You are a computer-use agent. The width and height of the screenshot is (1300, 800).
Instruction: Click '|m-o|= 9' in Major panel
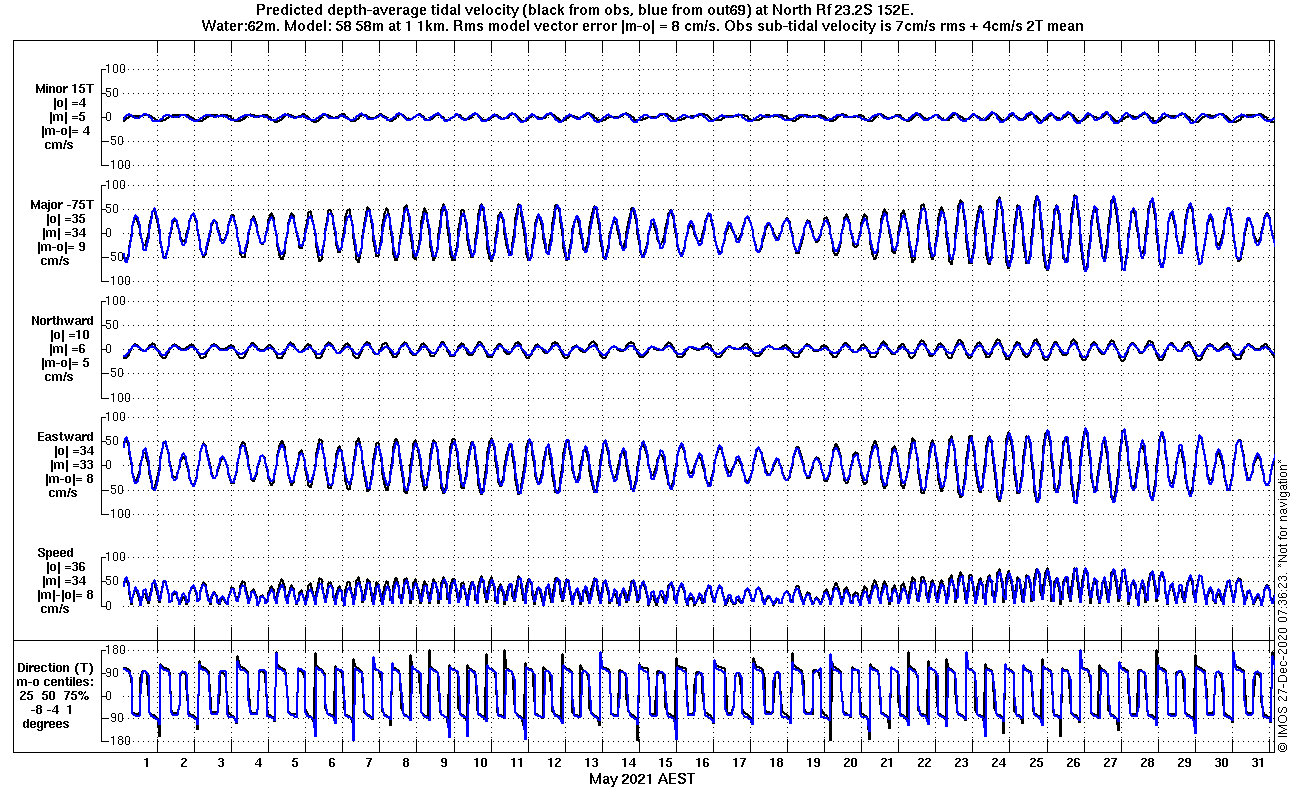coord(64,246)
